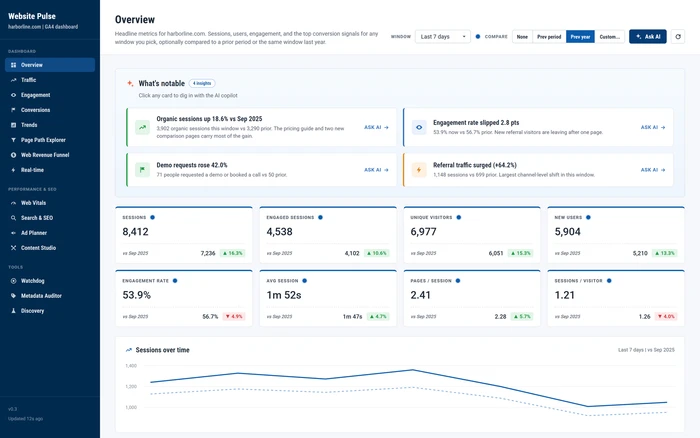Click the Ask AI button in header
This screenshot has height=438, width=700.
[648, 37]
